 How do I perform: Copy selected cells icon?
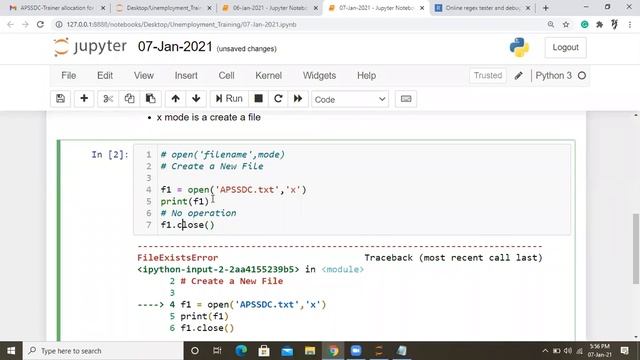coord(129,99)
